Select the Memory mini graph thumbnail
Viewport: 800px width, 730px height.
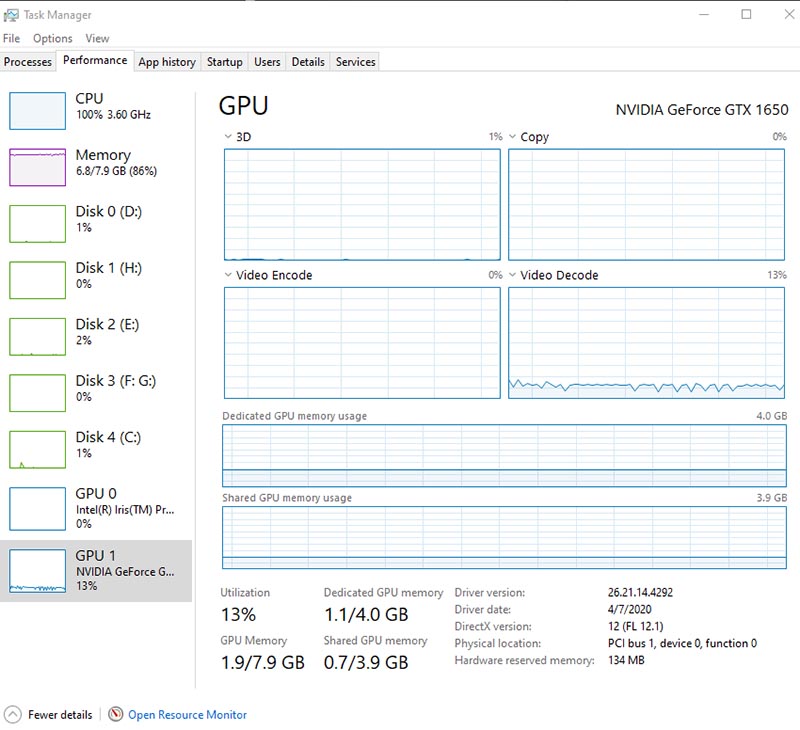(37, 167)
